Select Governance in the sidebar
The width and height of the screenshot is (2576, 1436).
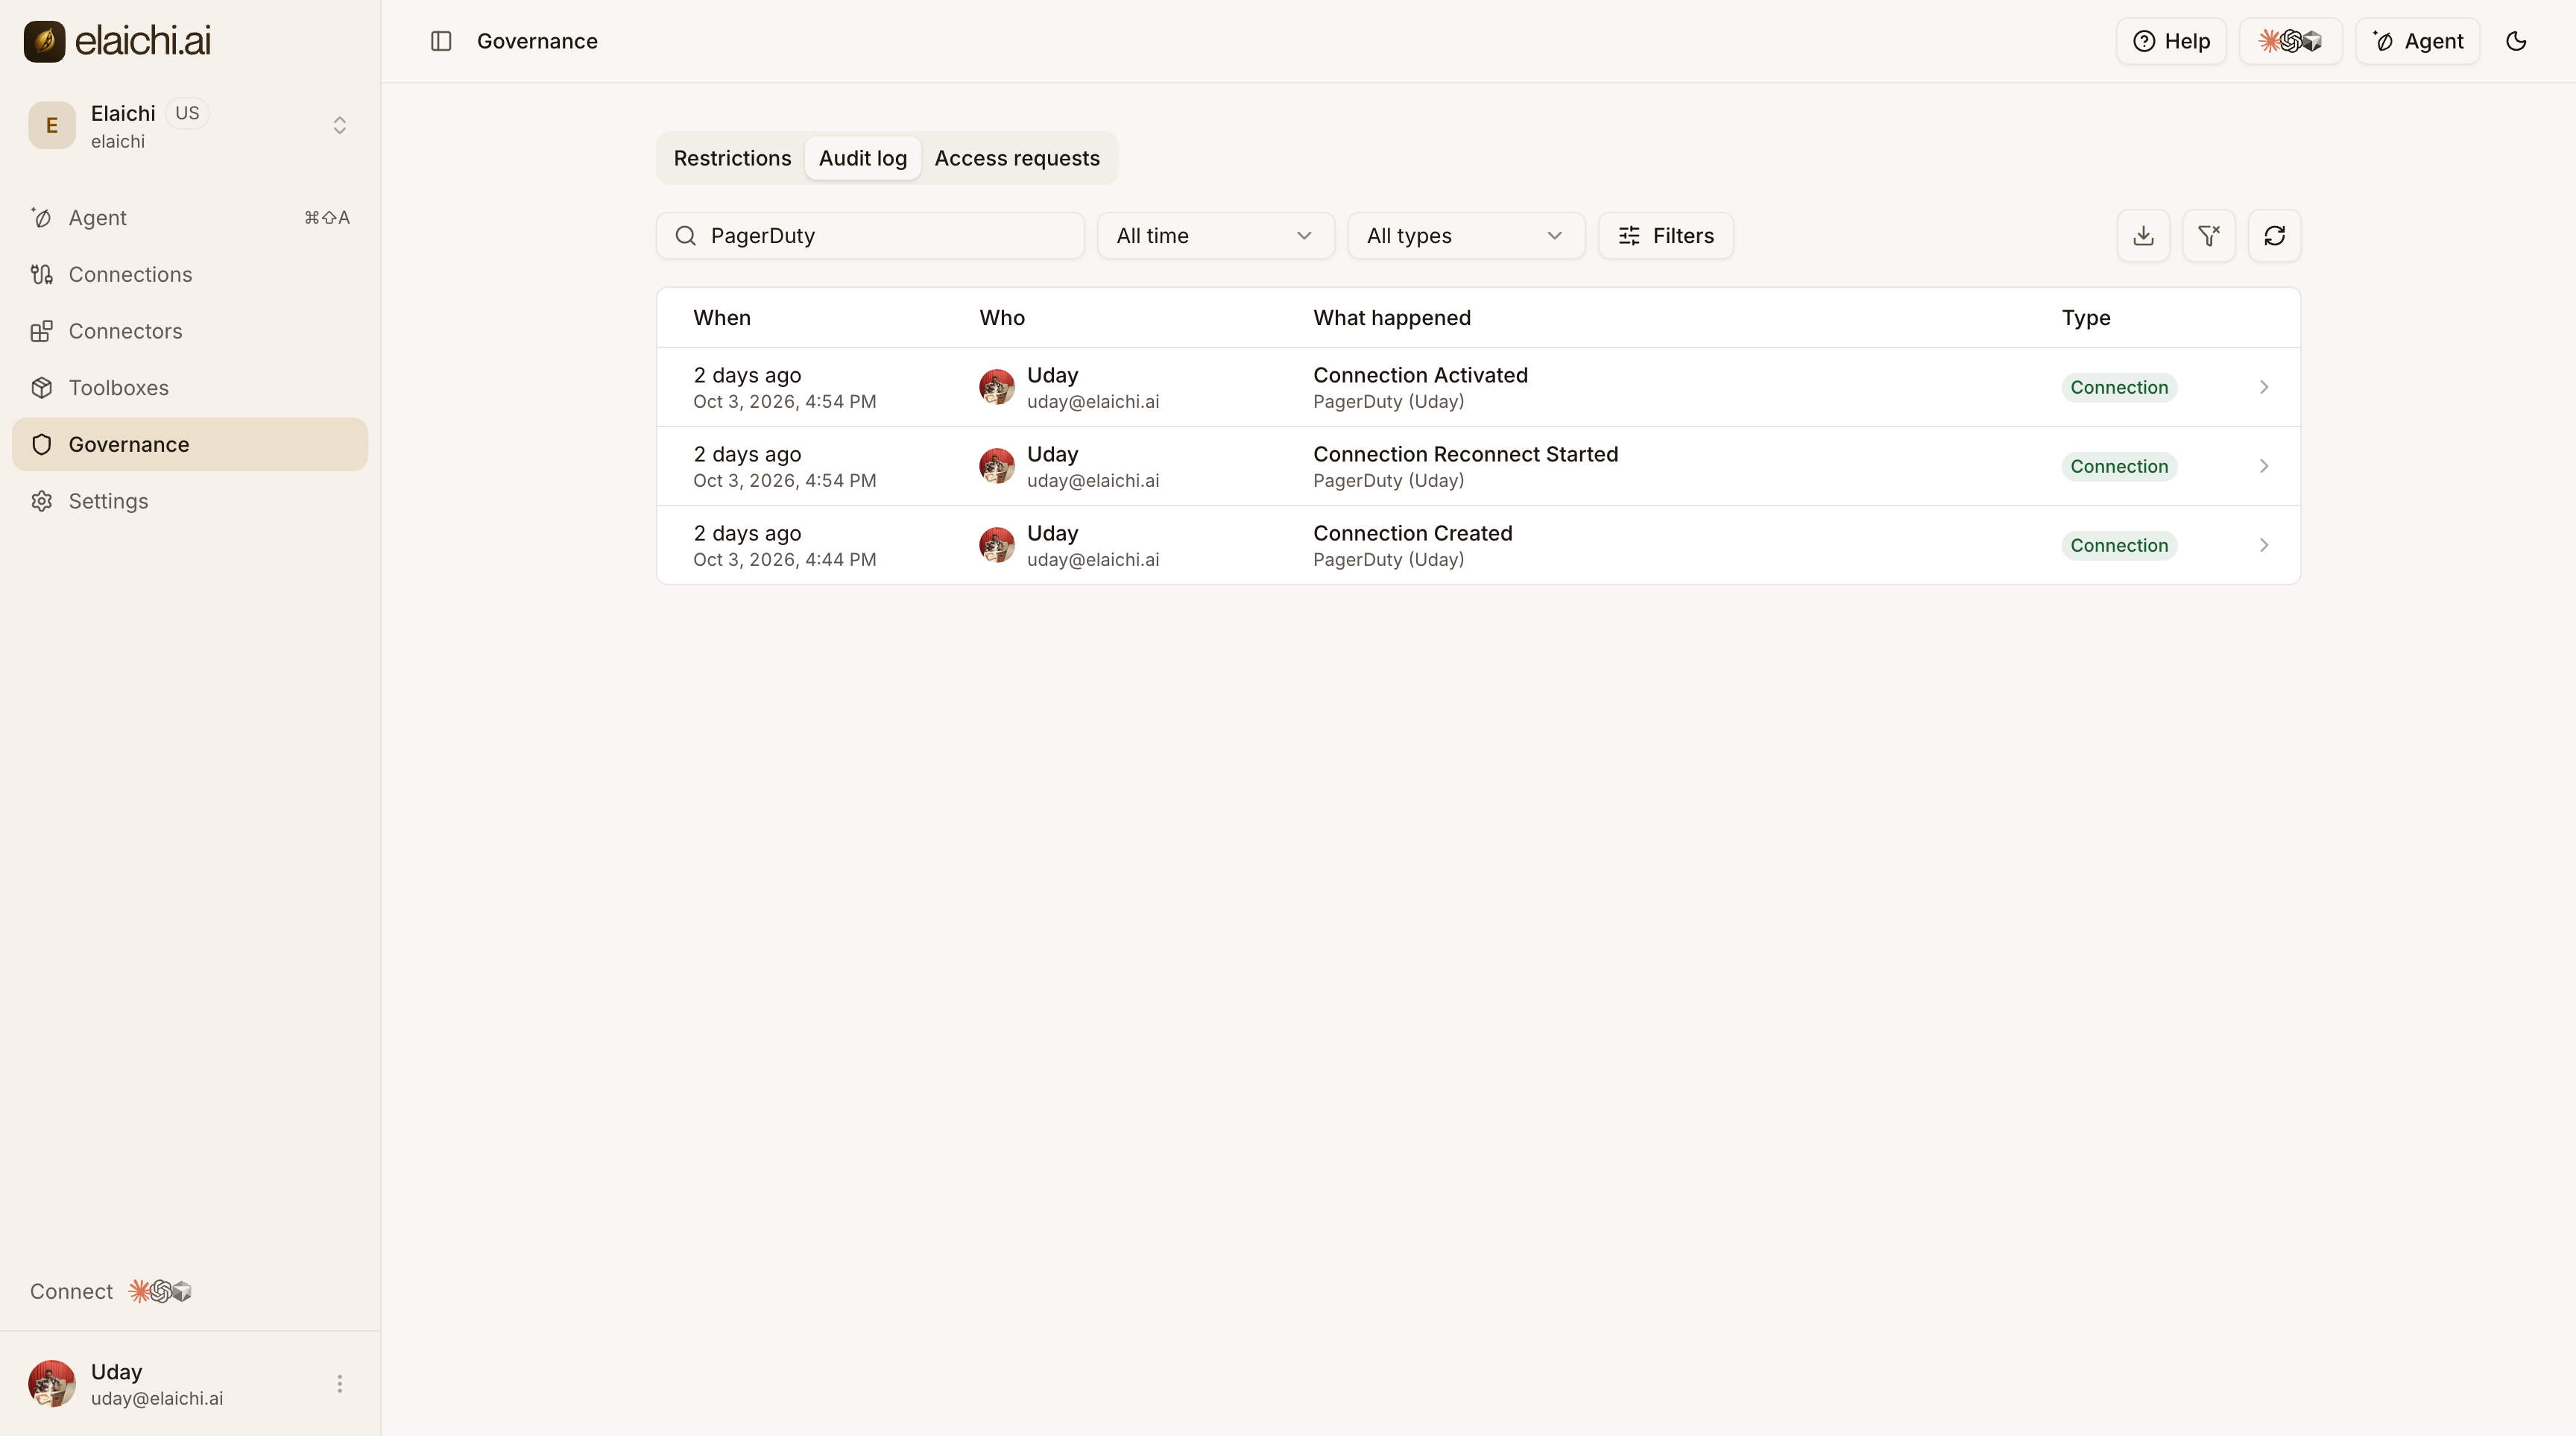(x=190, y=444)
